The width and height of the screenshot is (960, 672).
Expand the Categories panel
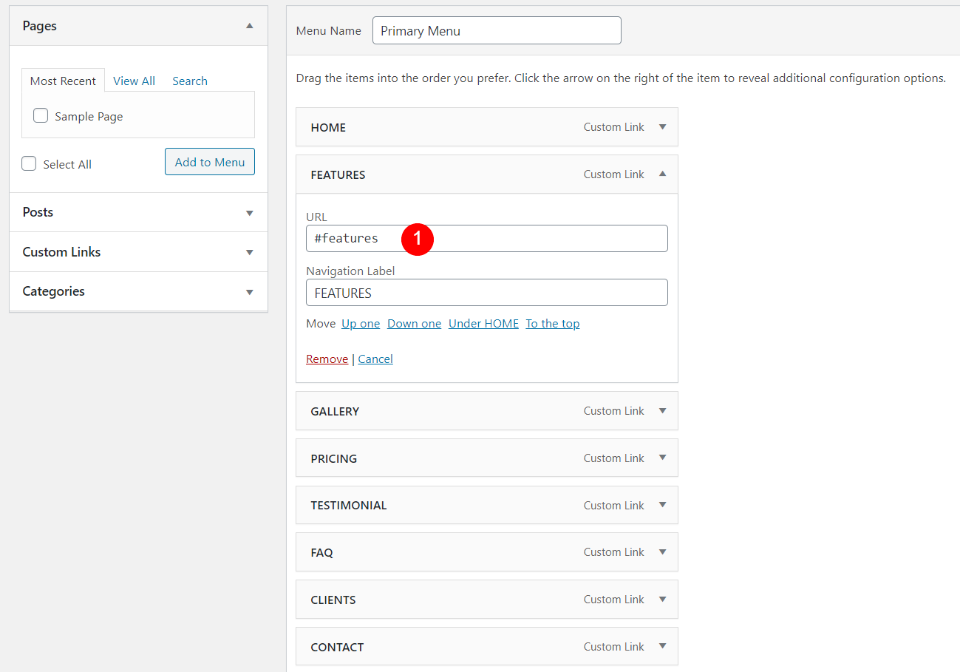249,292
